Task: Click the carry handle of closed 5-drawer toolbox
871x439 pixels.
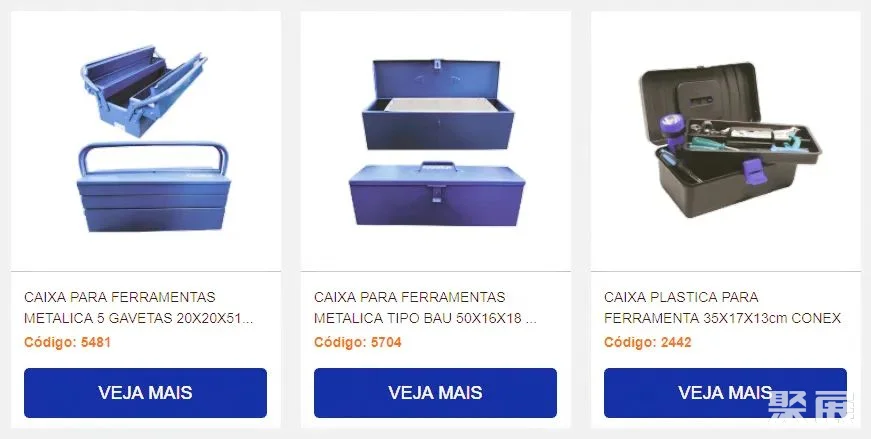Action: 153,156
